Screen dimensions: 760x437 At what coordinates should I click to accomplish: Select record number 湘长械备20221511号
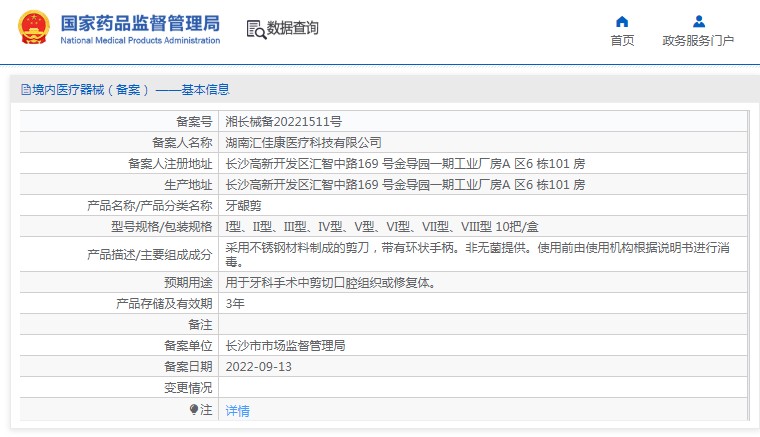point(284,122)
